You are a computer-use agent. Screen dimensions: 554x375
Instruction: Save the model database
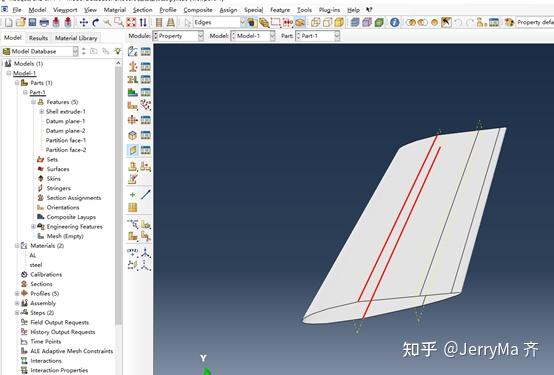33,23
